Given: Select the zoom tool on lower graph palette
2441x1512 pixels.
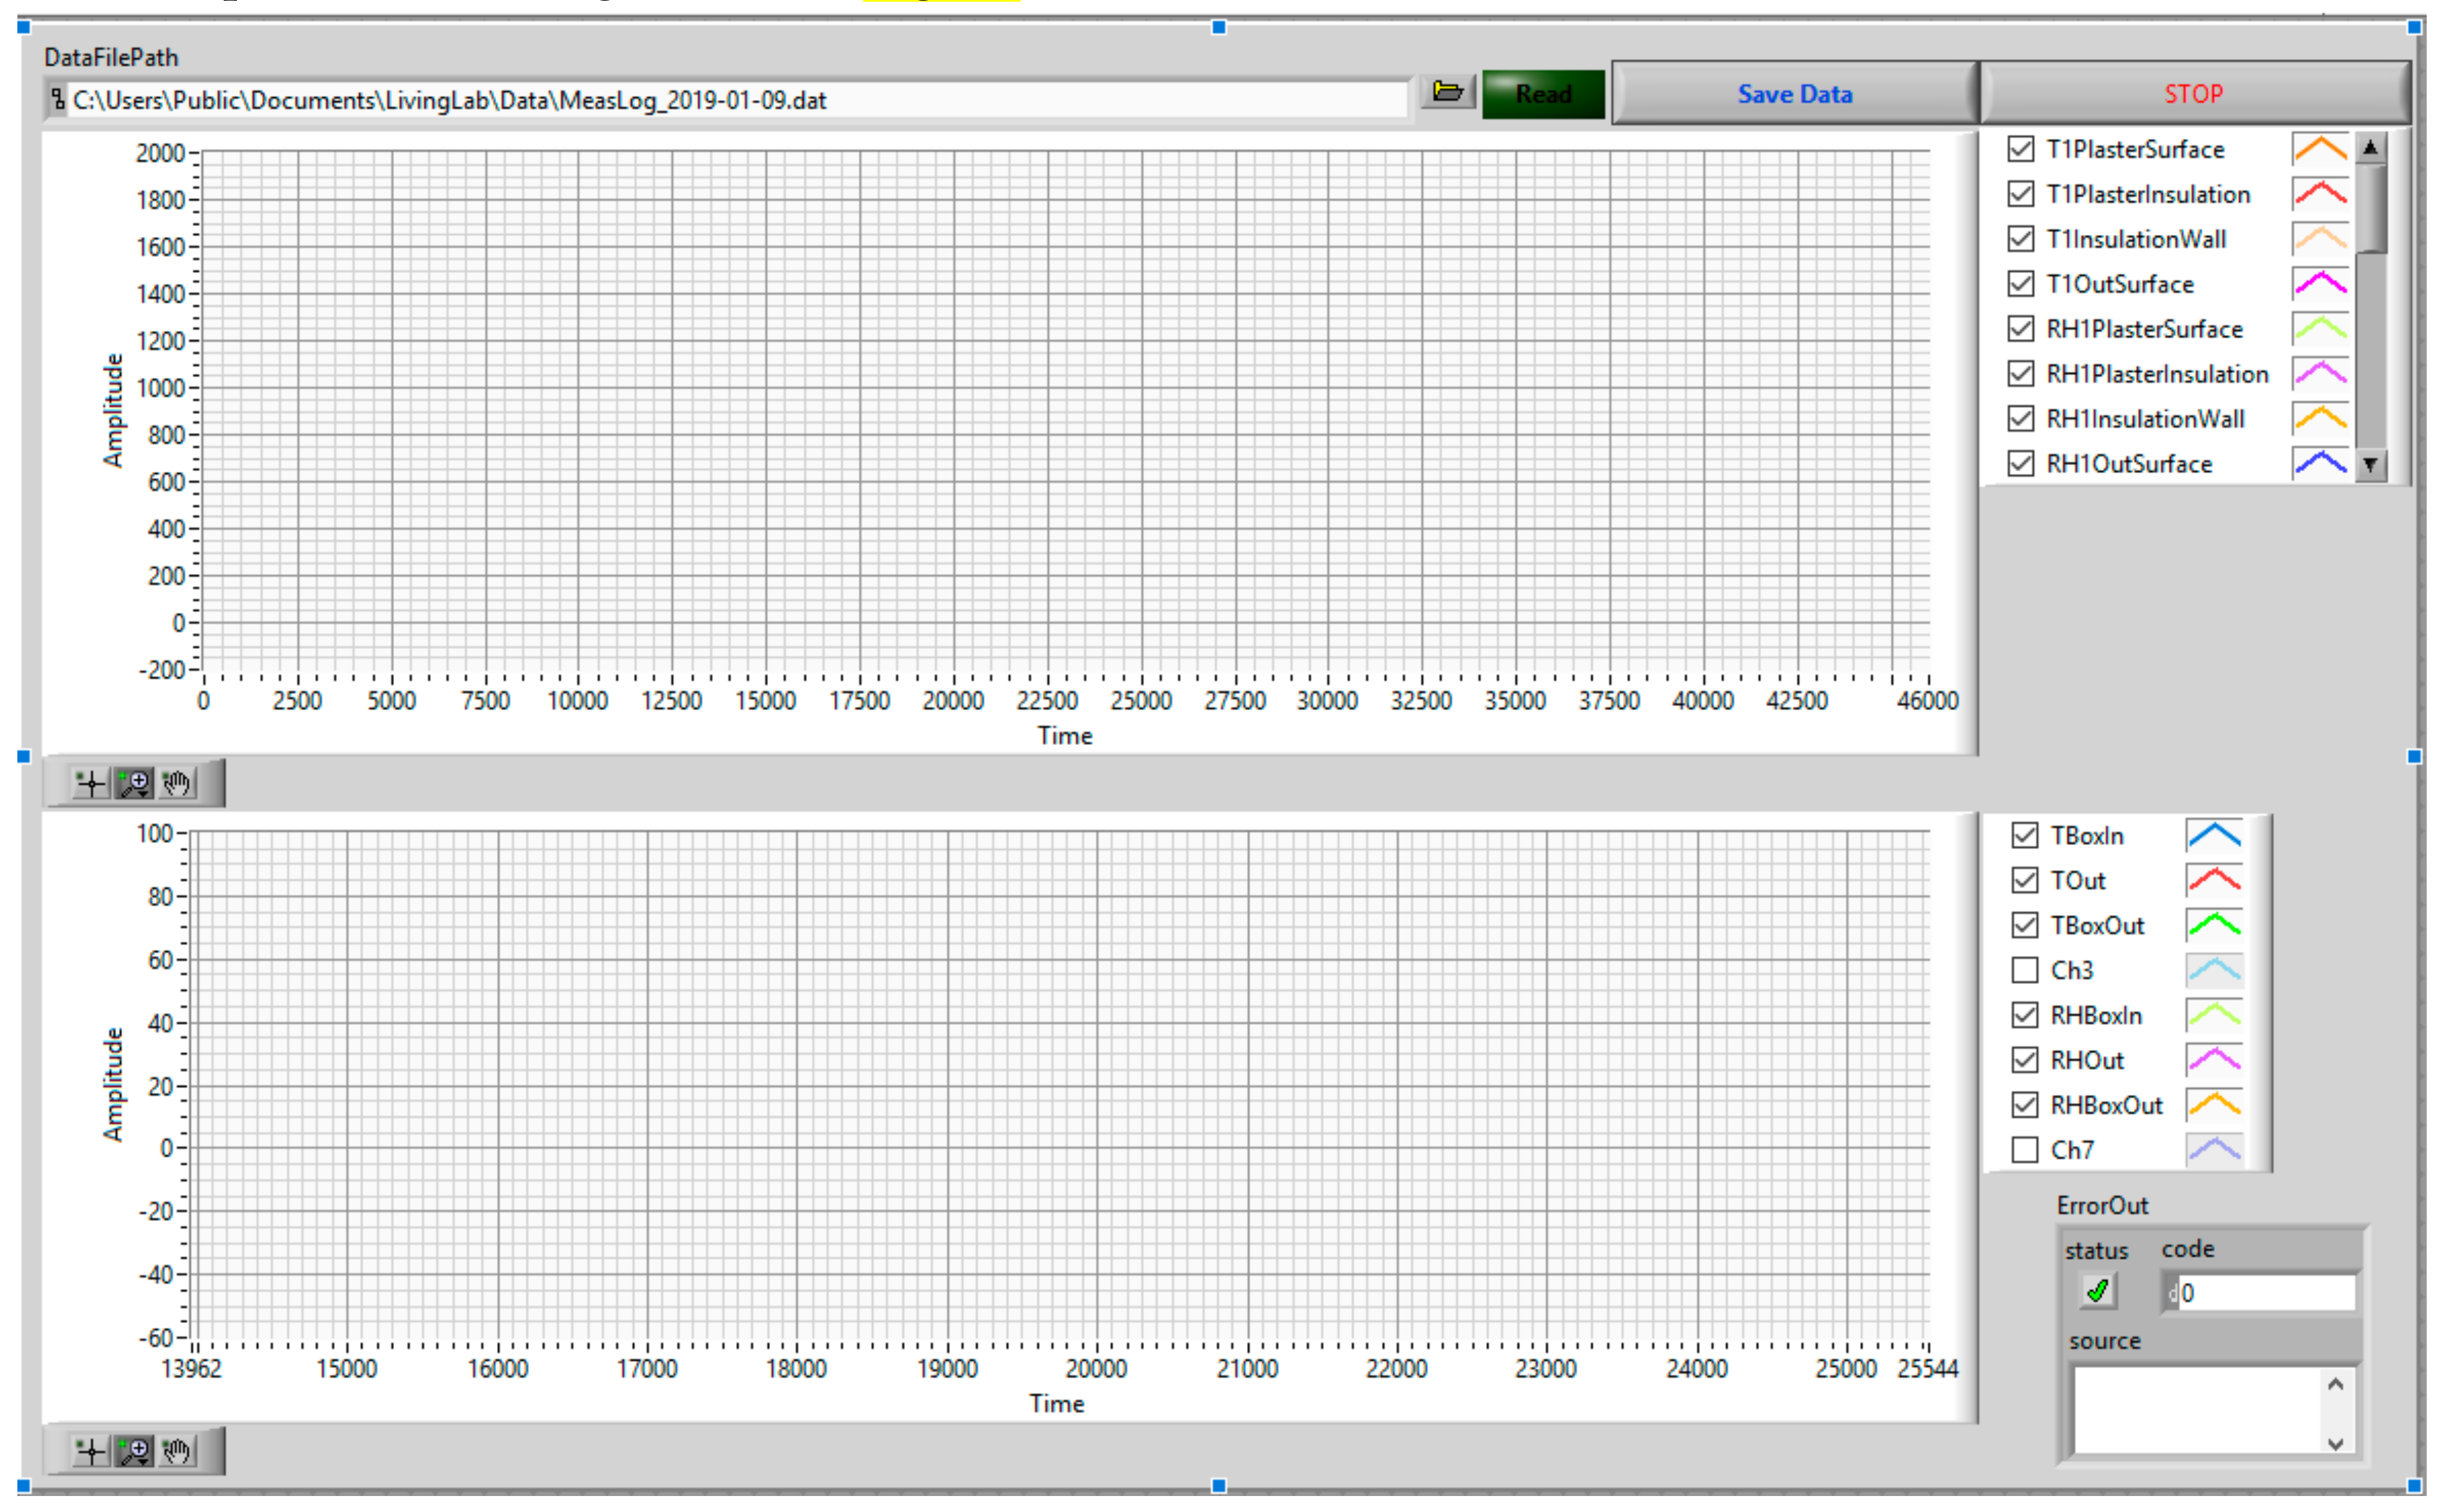Looking at the screenshot, I should coord(134,1451).
